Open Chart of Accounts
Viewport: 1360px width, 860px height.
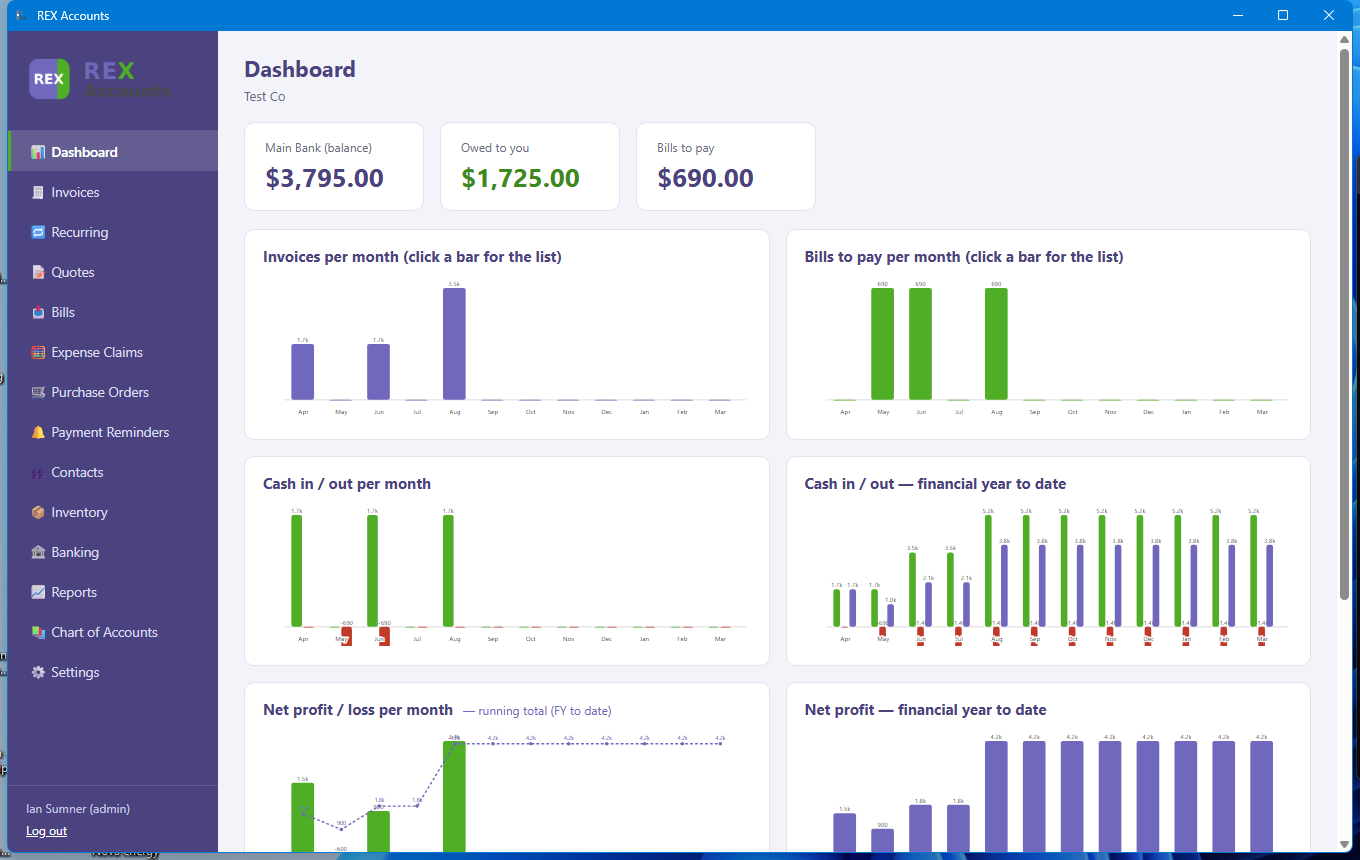(x=113, y=632)
